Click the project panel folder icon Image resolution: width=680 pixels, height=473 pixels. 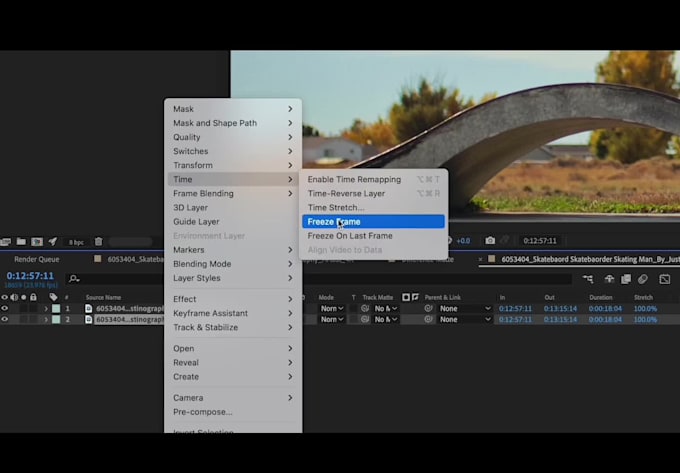point(21,241)
